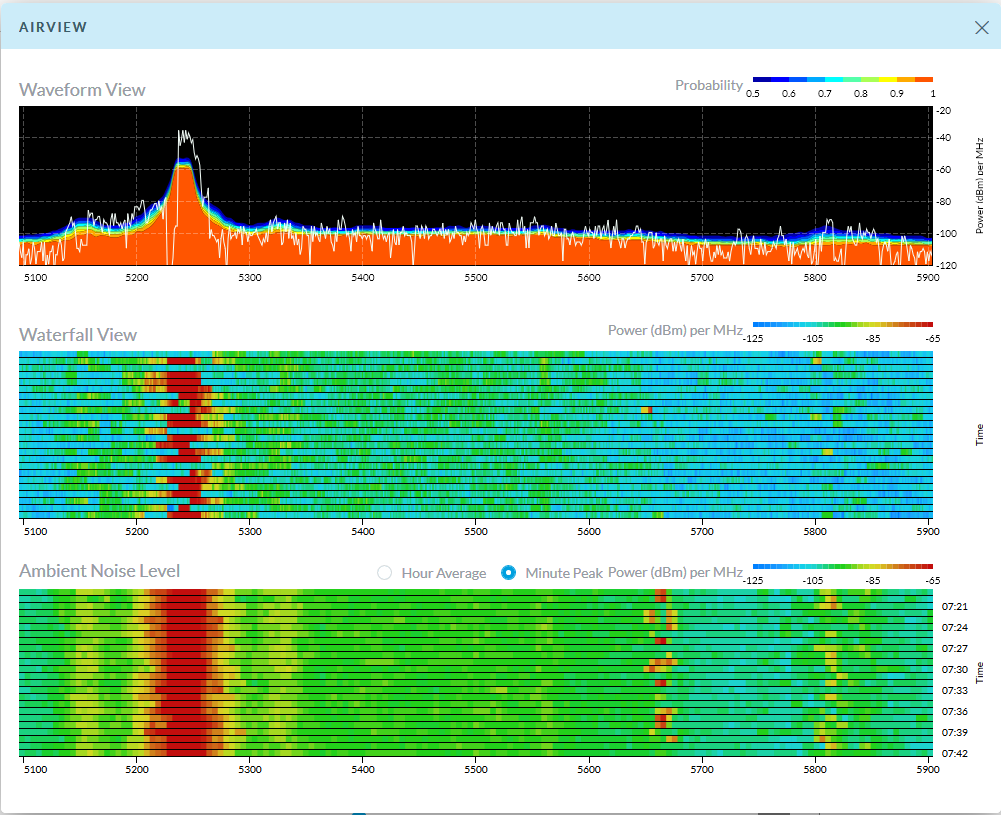Click the -120 power axis value
Image resolution: width=1001 pixels, height=815 pixels.
tap(947, 265)
